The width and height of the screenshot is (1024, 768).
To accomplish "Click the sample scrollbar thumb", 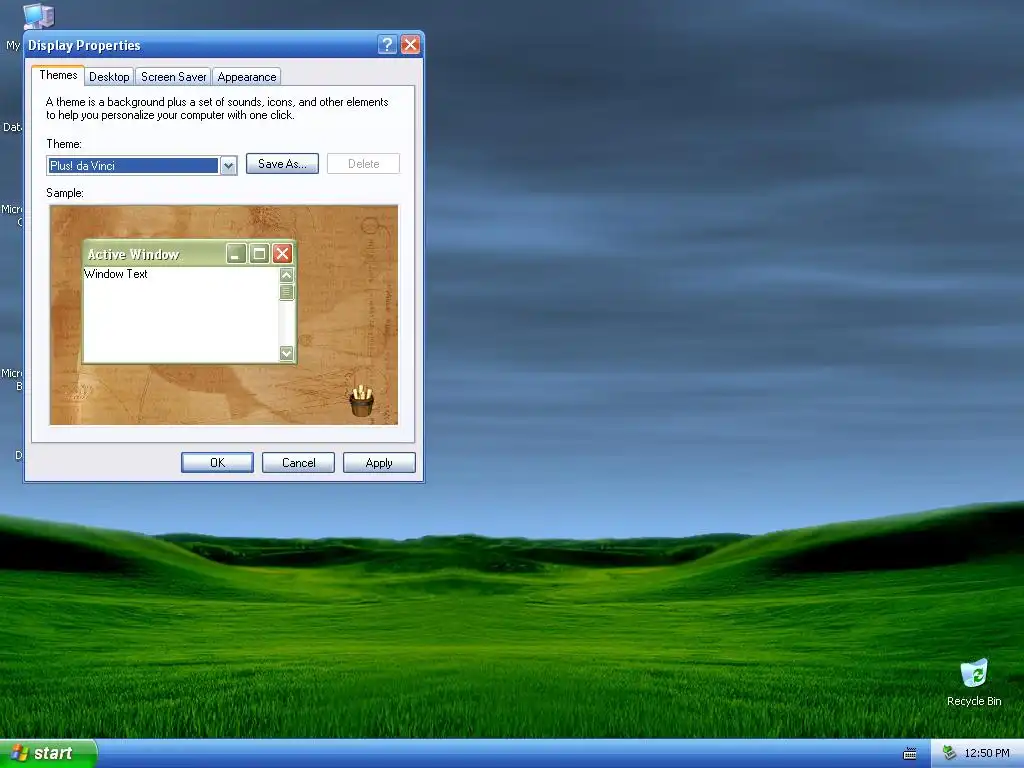I will coord(286,292).
